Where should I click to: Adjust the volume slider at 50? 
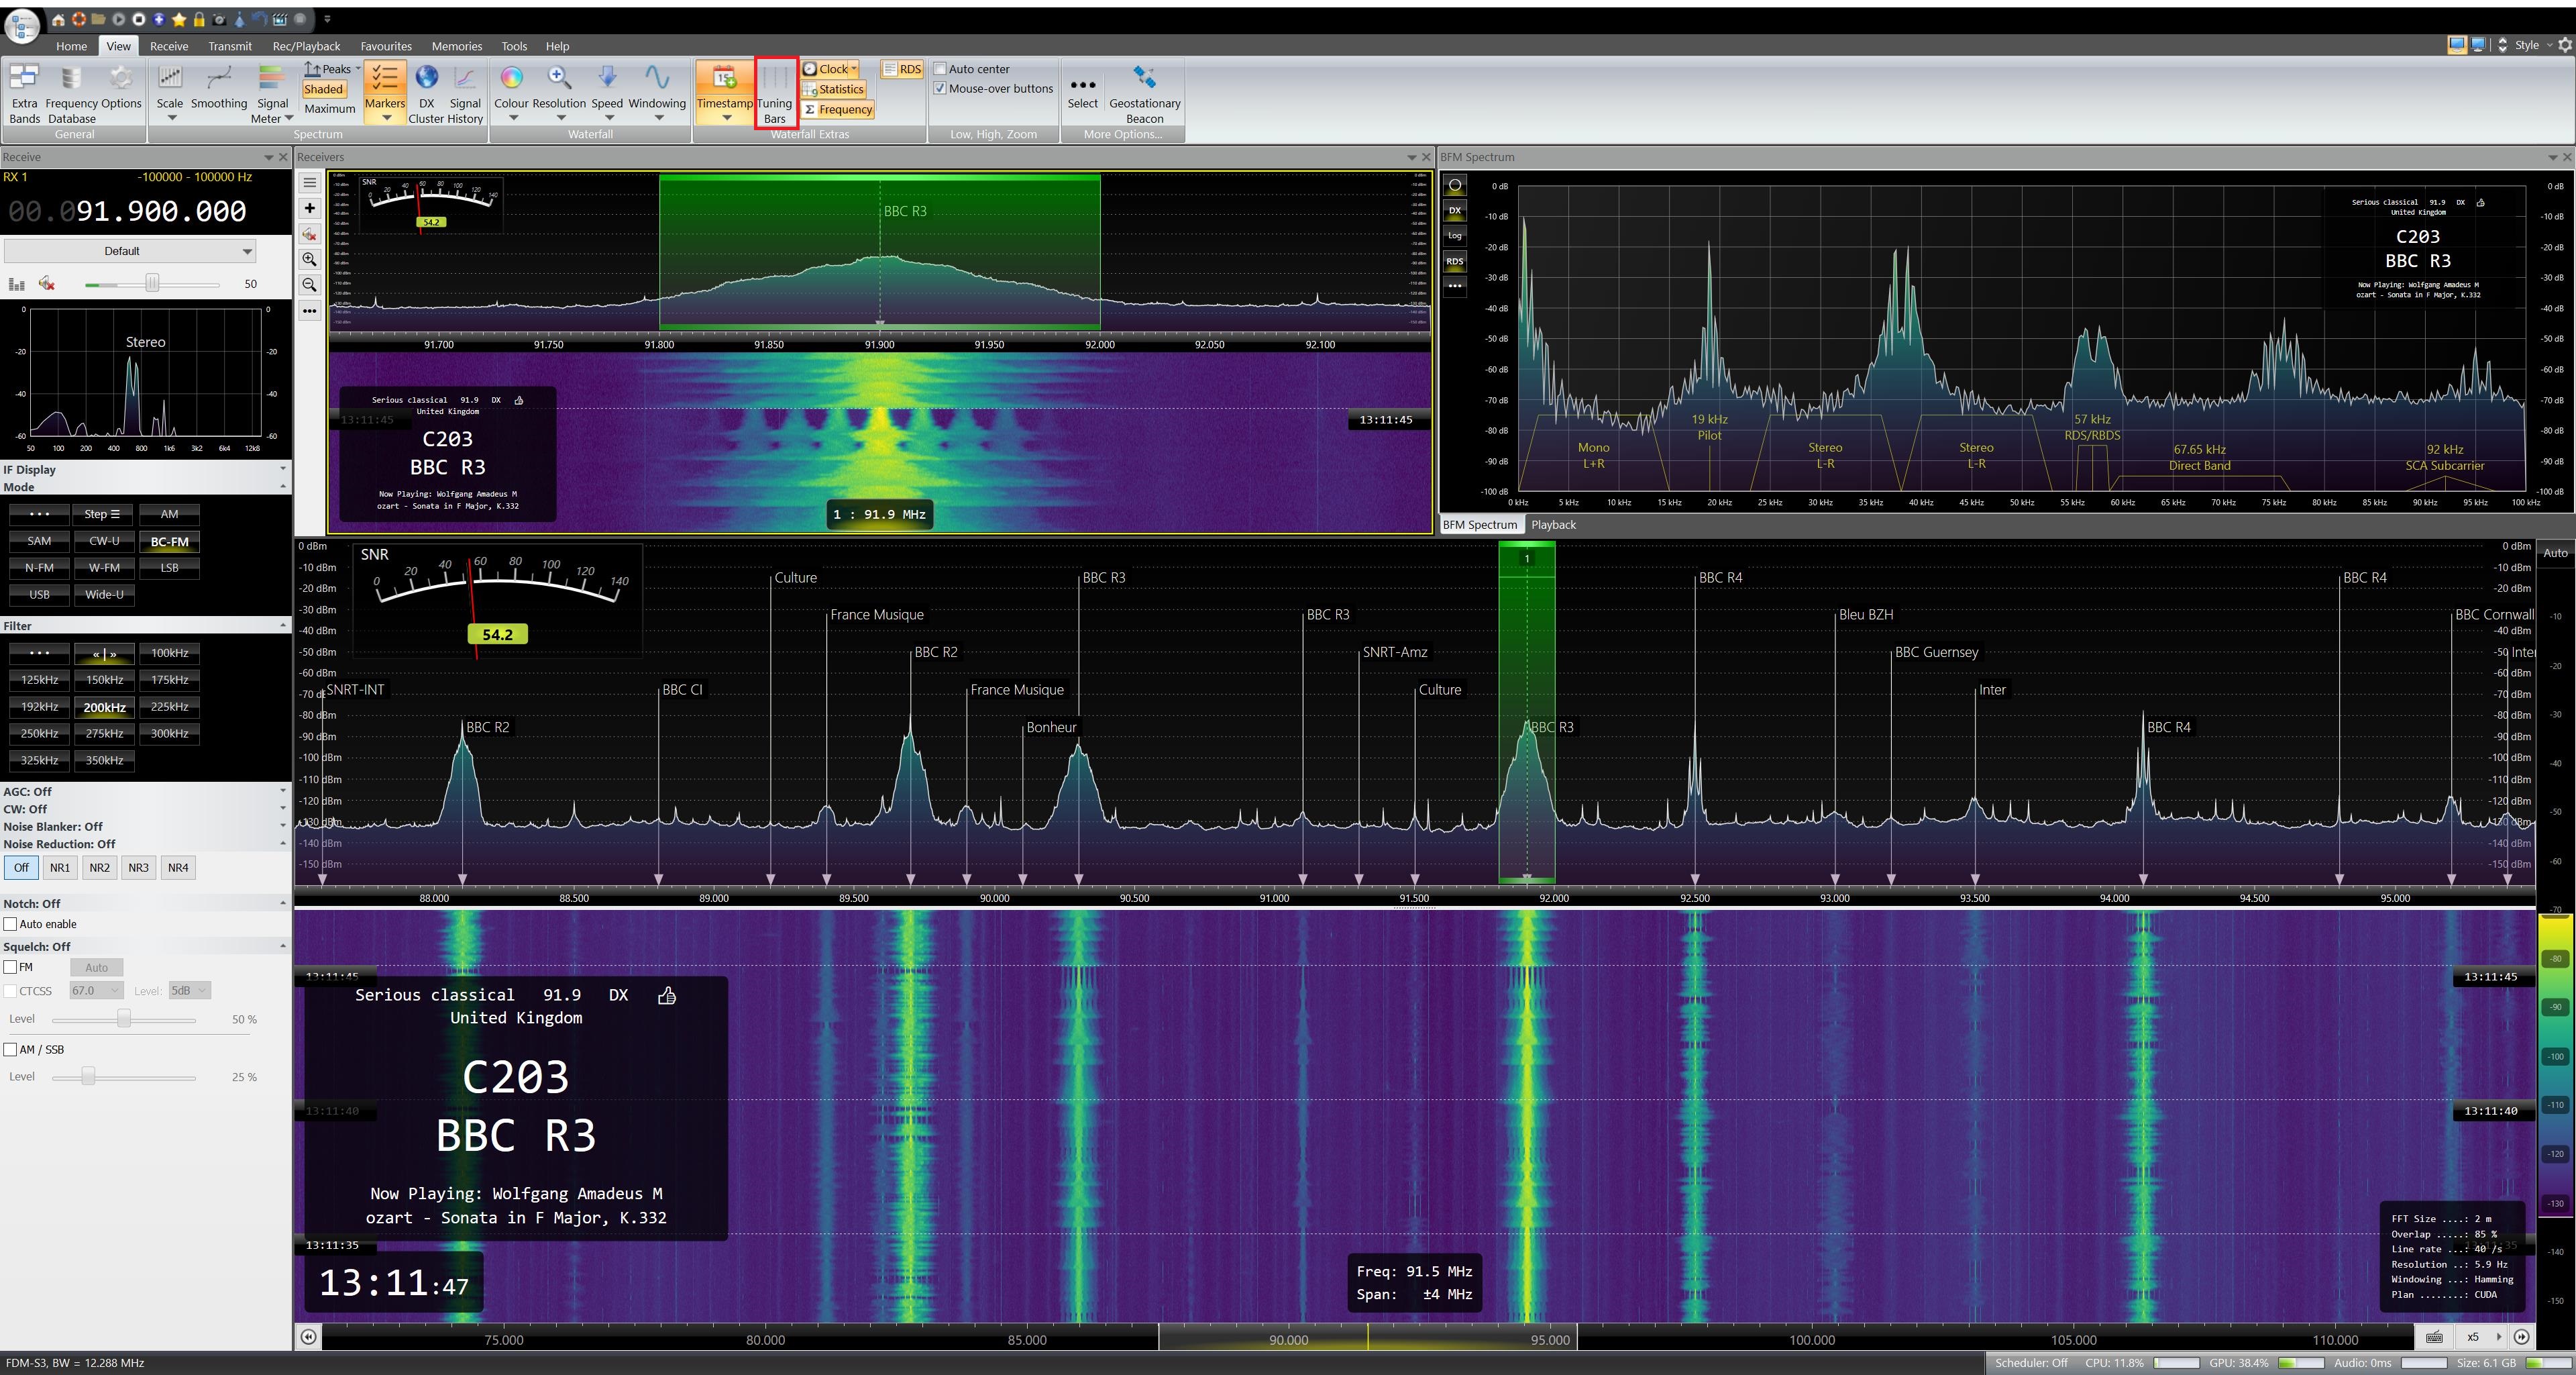[x=152, y=284]
